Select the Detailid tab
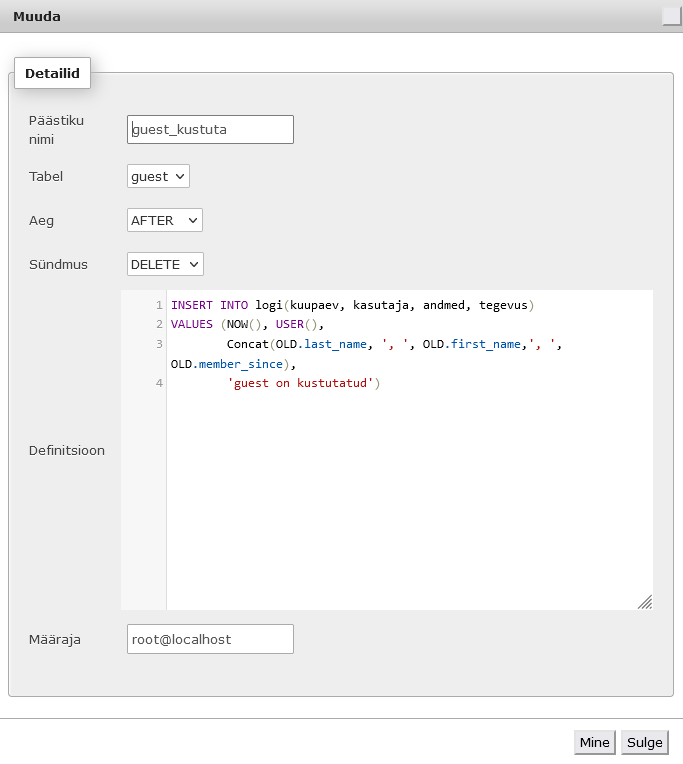Screen dimensions: 683x764 (52, 73)
